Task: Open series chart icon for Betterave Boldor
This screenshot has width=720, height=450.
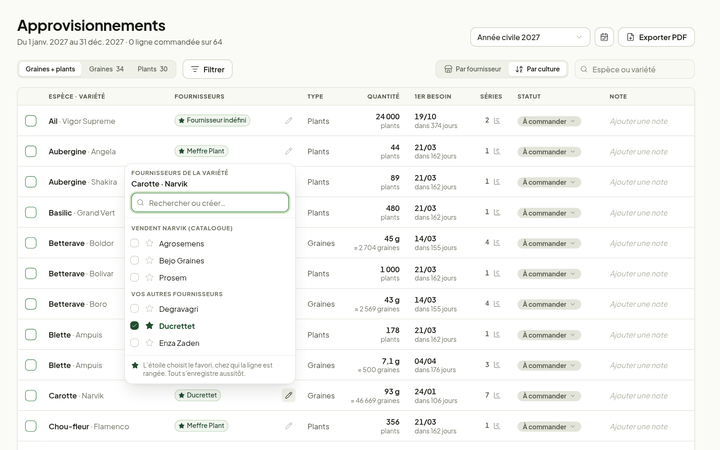Action: [496, 243]
